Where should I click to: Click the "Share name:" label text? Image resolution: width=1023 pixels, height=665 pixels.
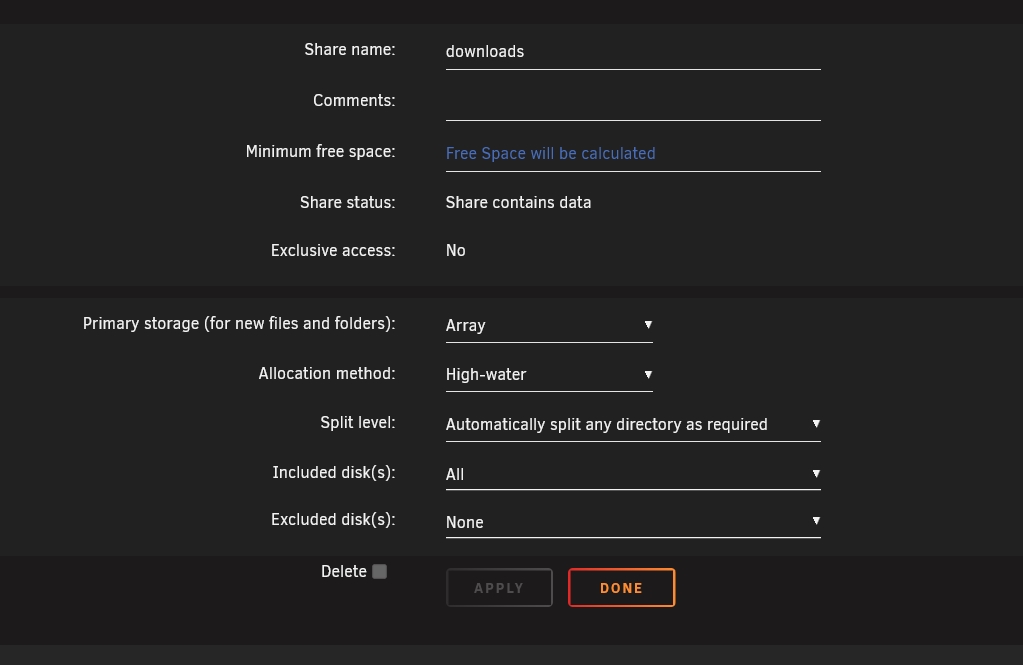(x=349, y=50)
